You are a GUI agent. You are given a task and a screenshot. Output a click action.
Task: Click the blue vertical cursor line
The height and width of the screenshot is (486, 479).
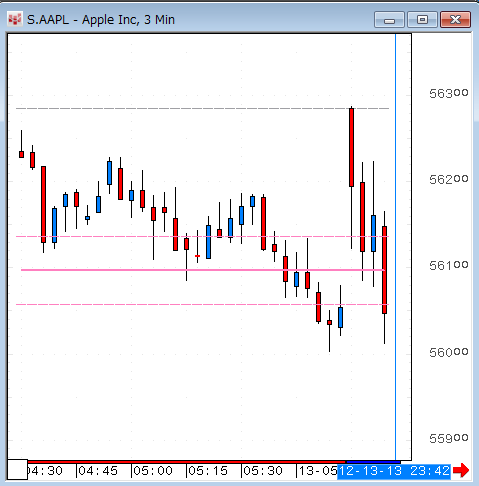(396, 247)
